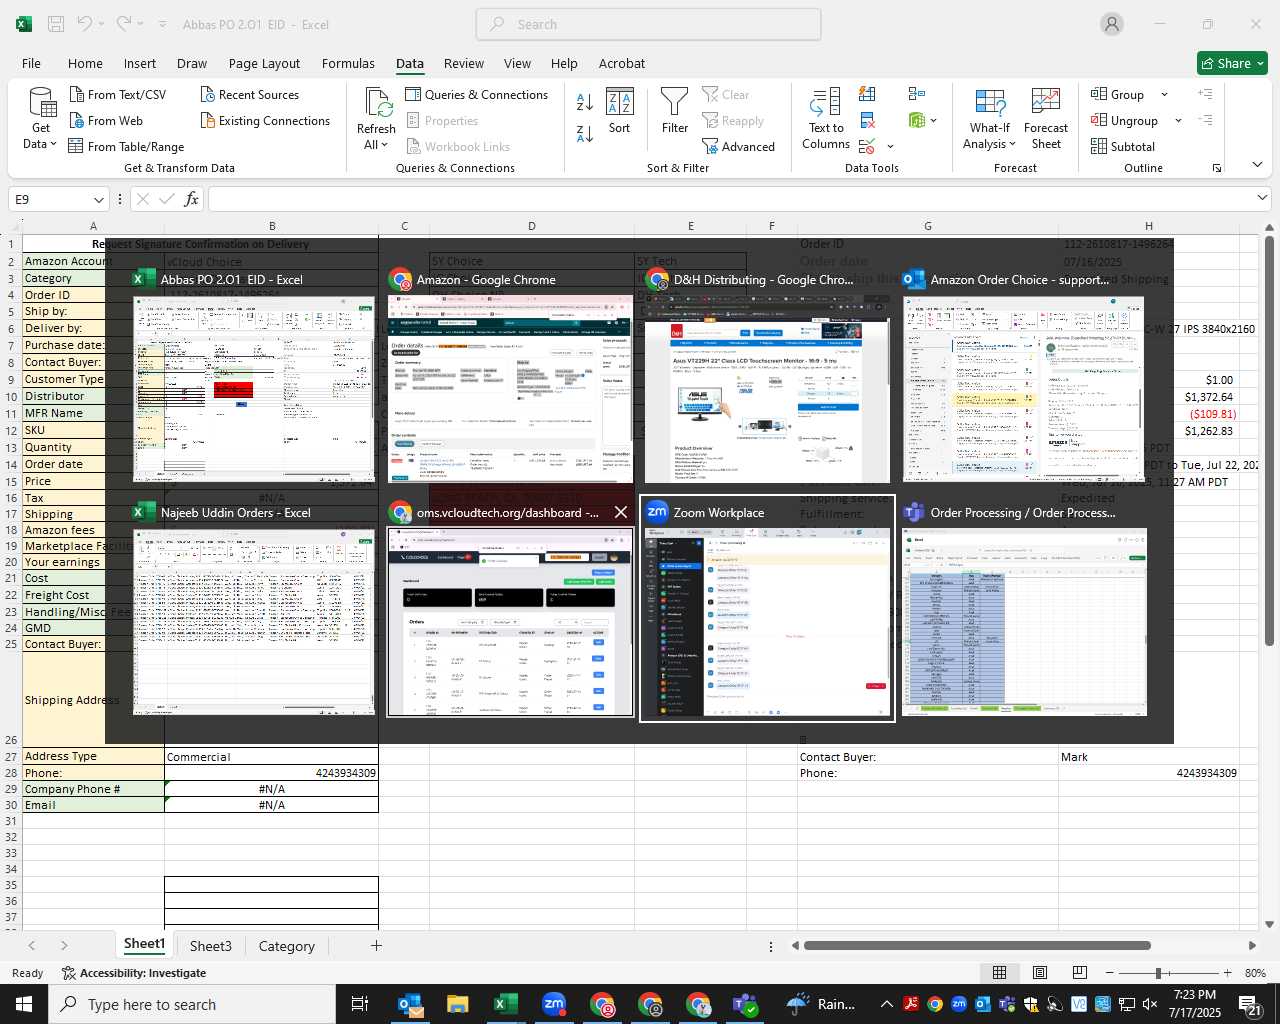This screenshot has width=1280, height=1024.
Task: Click the Subtotal button
Action: [x=1123, y=146]
